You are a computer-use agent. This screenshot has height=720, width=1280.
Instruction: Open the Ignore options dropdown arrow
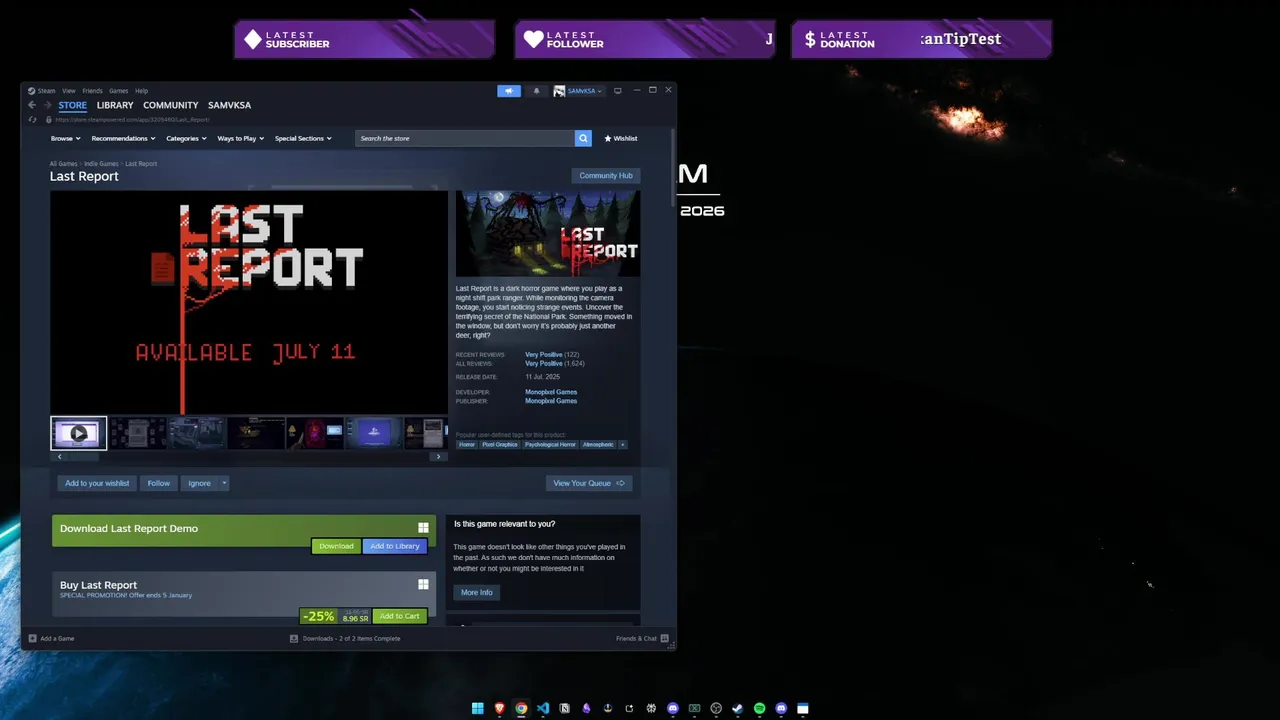(x=224, y=483)
